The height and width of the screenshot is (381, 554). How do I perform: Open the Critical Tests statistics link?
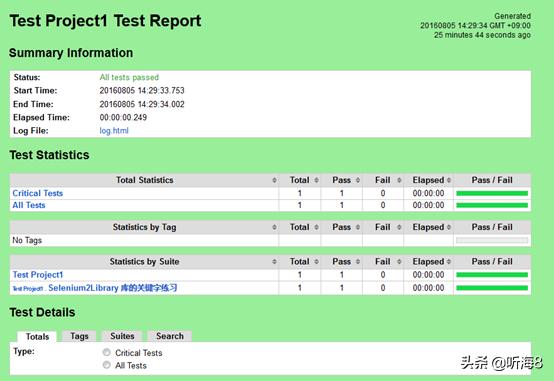[x=37, y=193]
